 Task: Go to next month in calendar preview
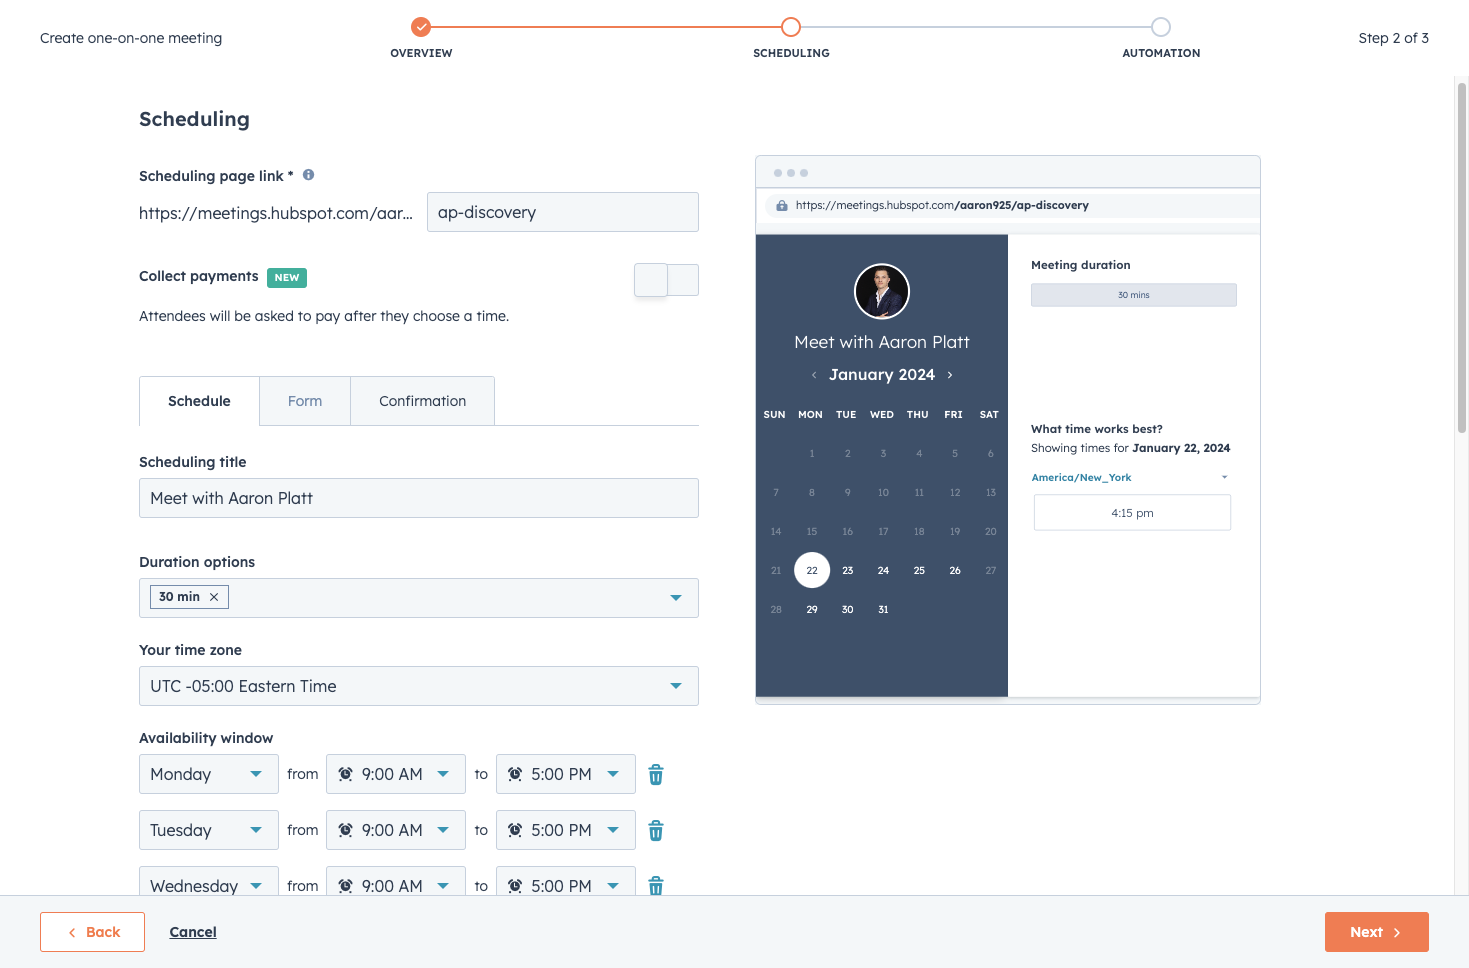(950, 375)
